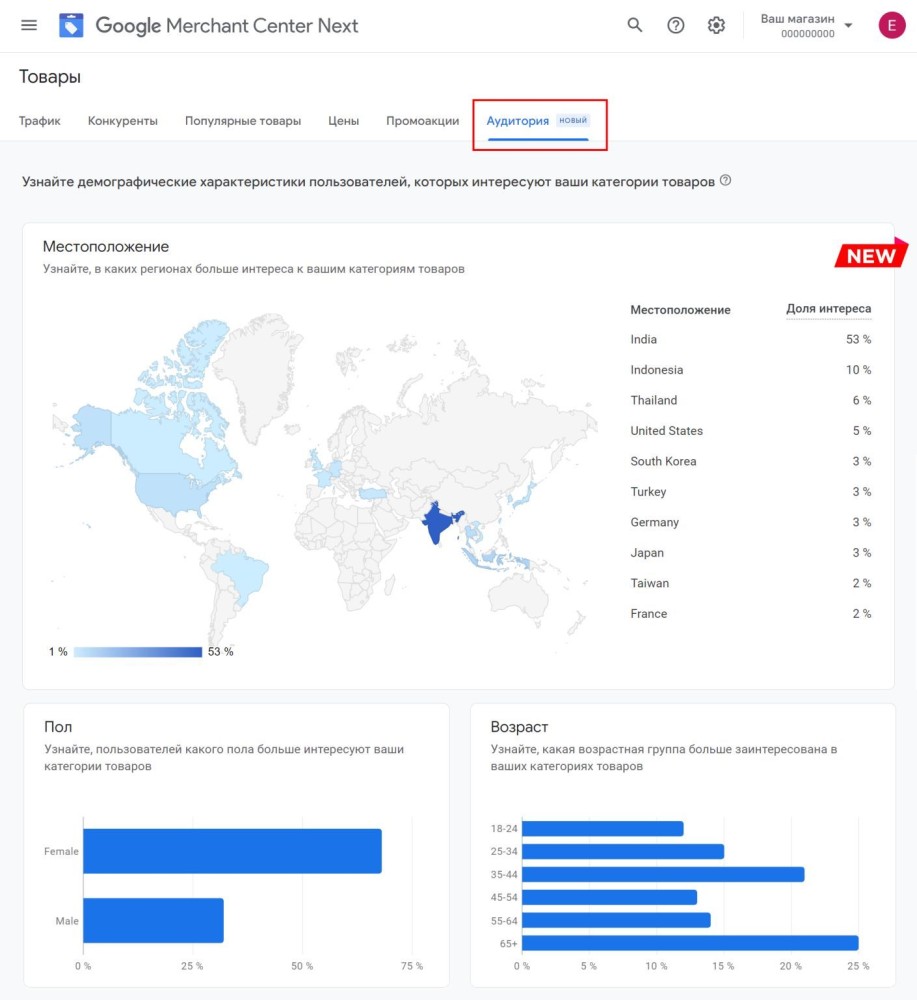Select the Аудитория tab
Image resolution: width=917 pixels, height=1000 pixels.
tap(538, 121)
